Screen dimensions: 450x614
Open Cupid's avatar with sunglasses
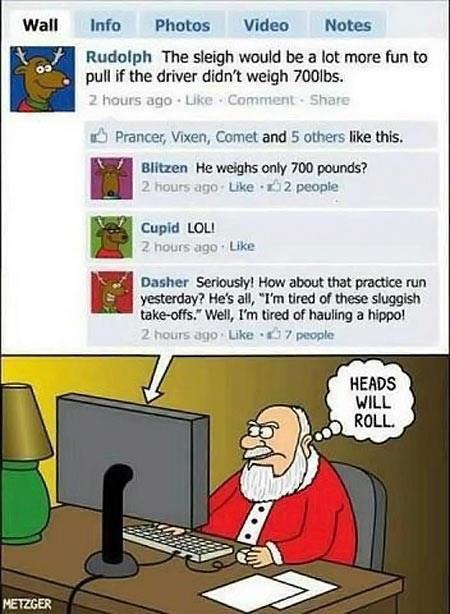click(x=111, y=237)
